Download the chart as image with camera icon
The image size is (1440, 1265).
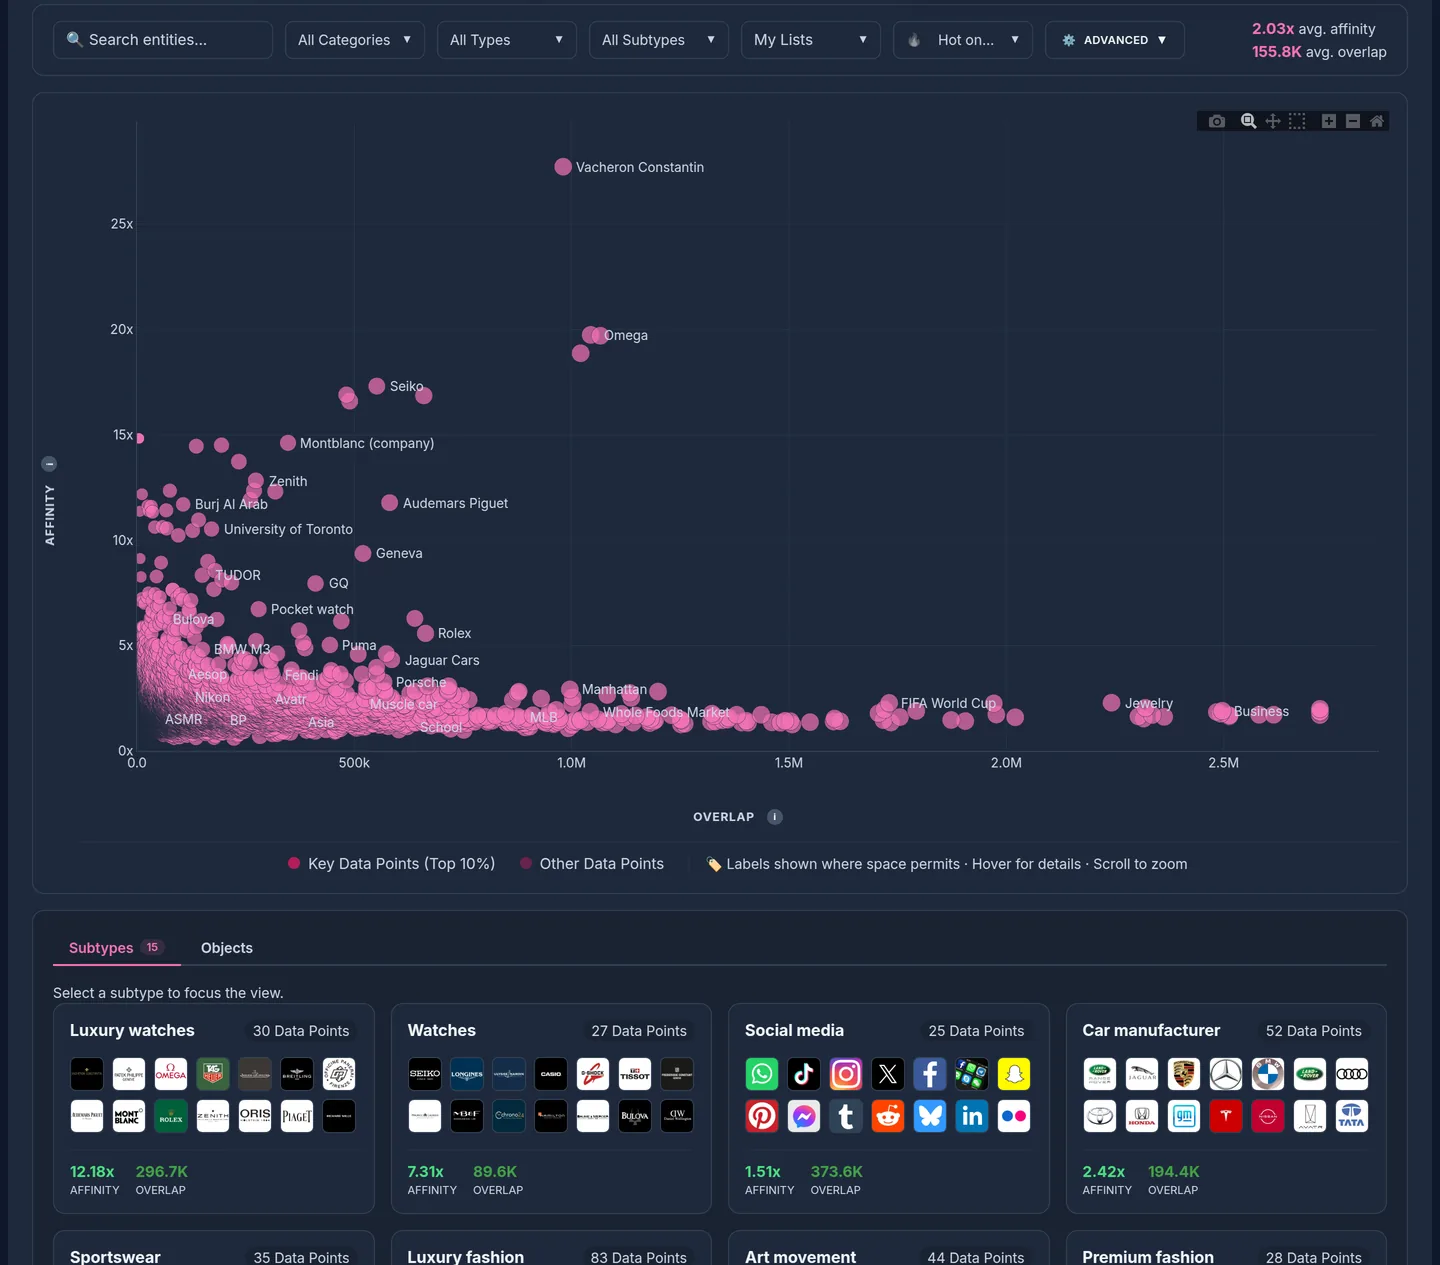1217,121
